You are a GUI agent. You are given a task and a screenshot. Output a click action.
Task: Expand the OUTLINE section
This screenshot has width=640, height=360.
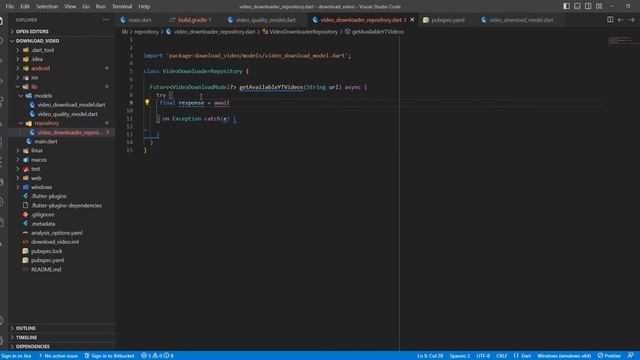point(25,328)
